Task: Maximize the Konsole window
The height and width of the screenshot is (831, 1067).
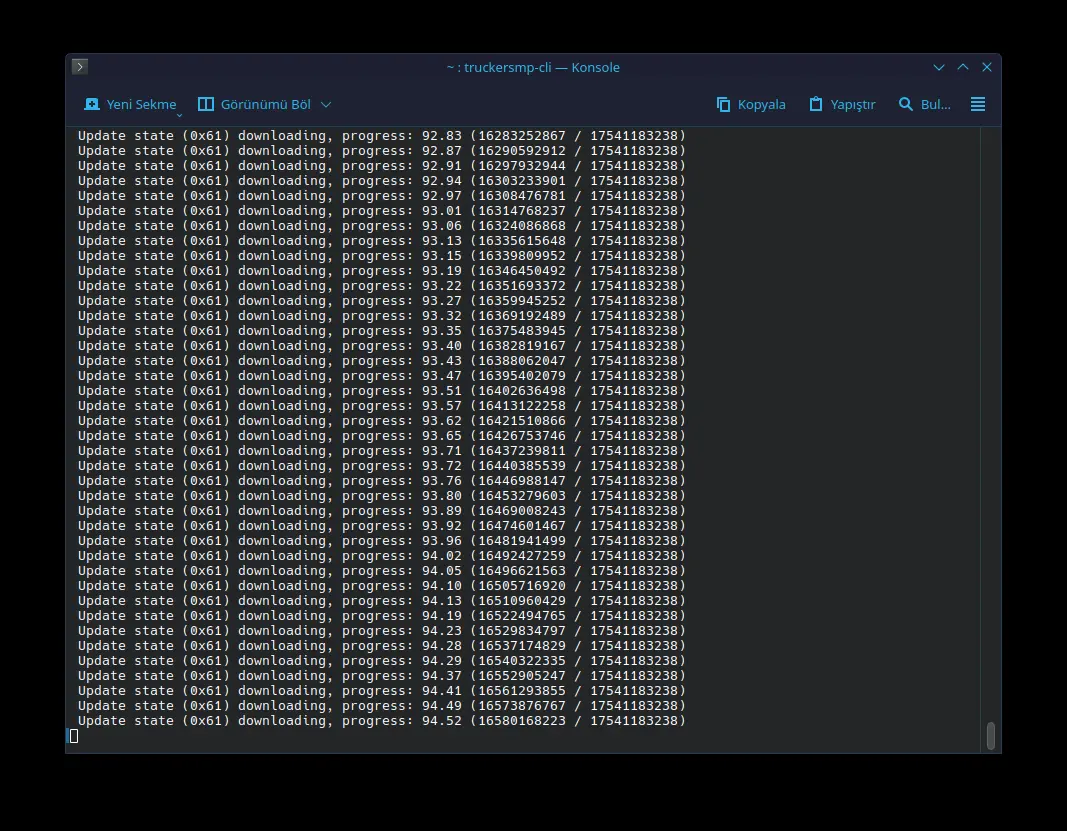Action: pos(963,67)
